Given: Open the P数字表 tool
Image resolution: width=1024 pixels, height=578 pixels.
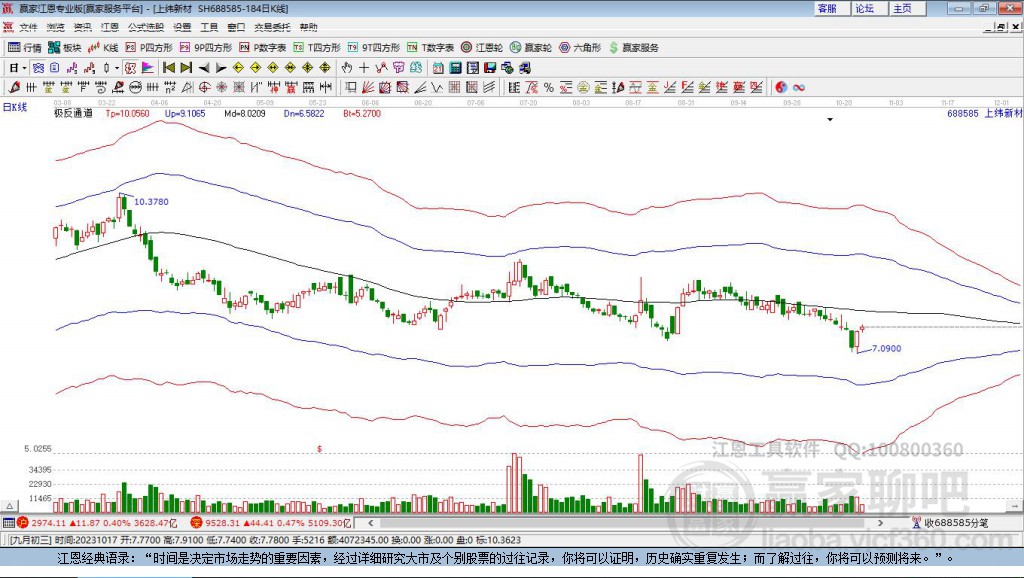Looking at the screenshot, I should pyautogui.click(x=263, y=48).
